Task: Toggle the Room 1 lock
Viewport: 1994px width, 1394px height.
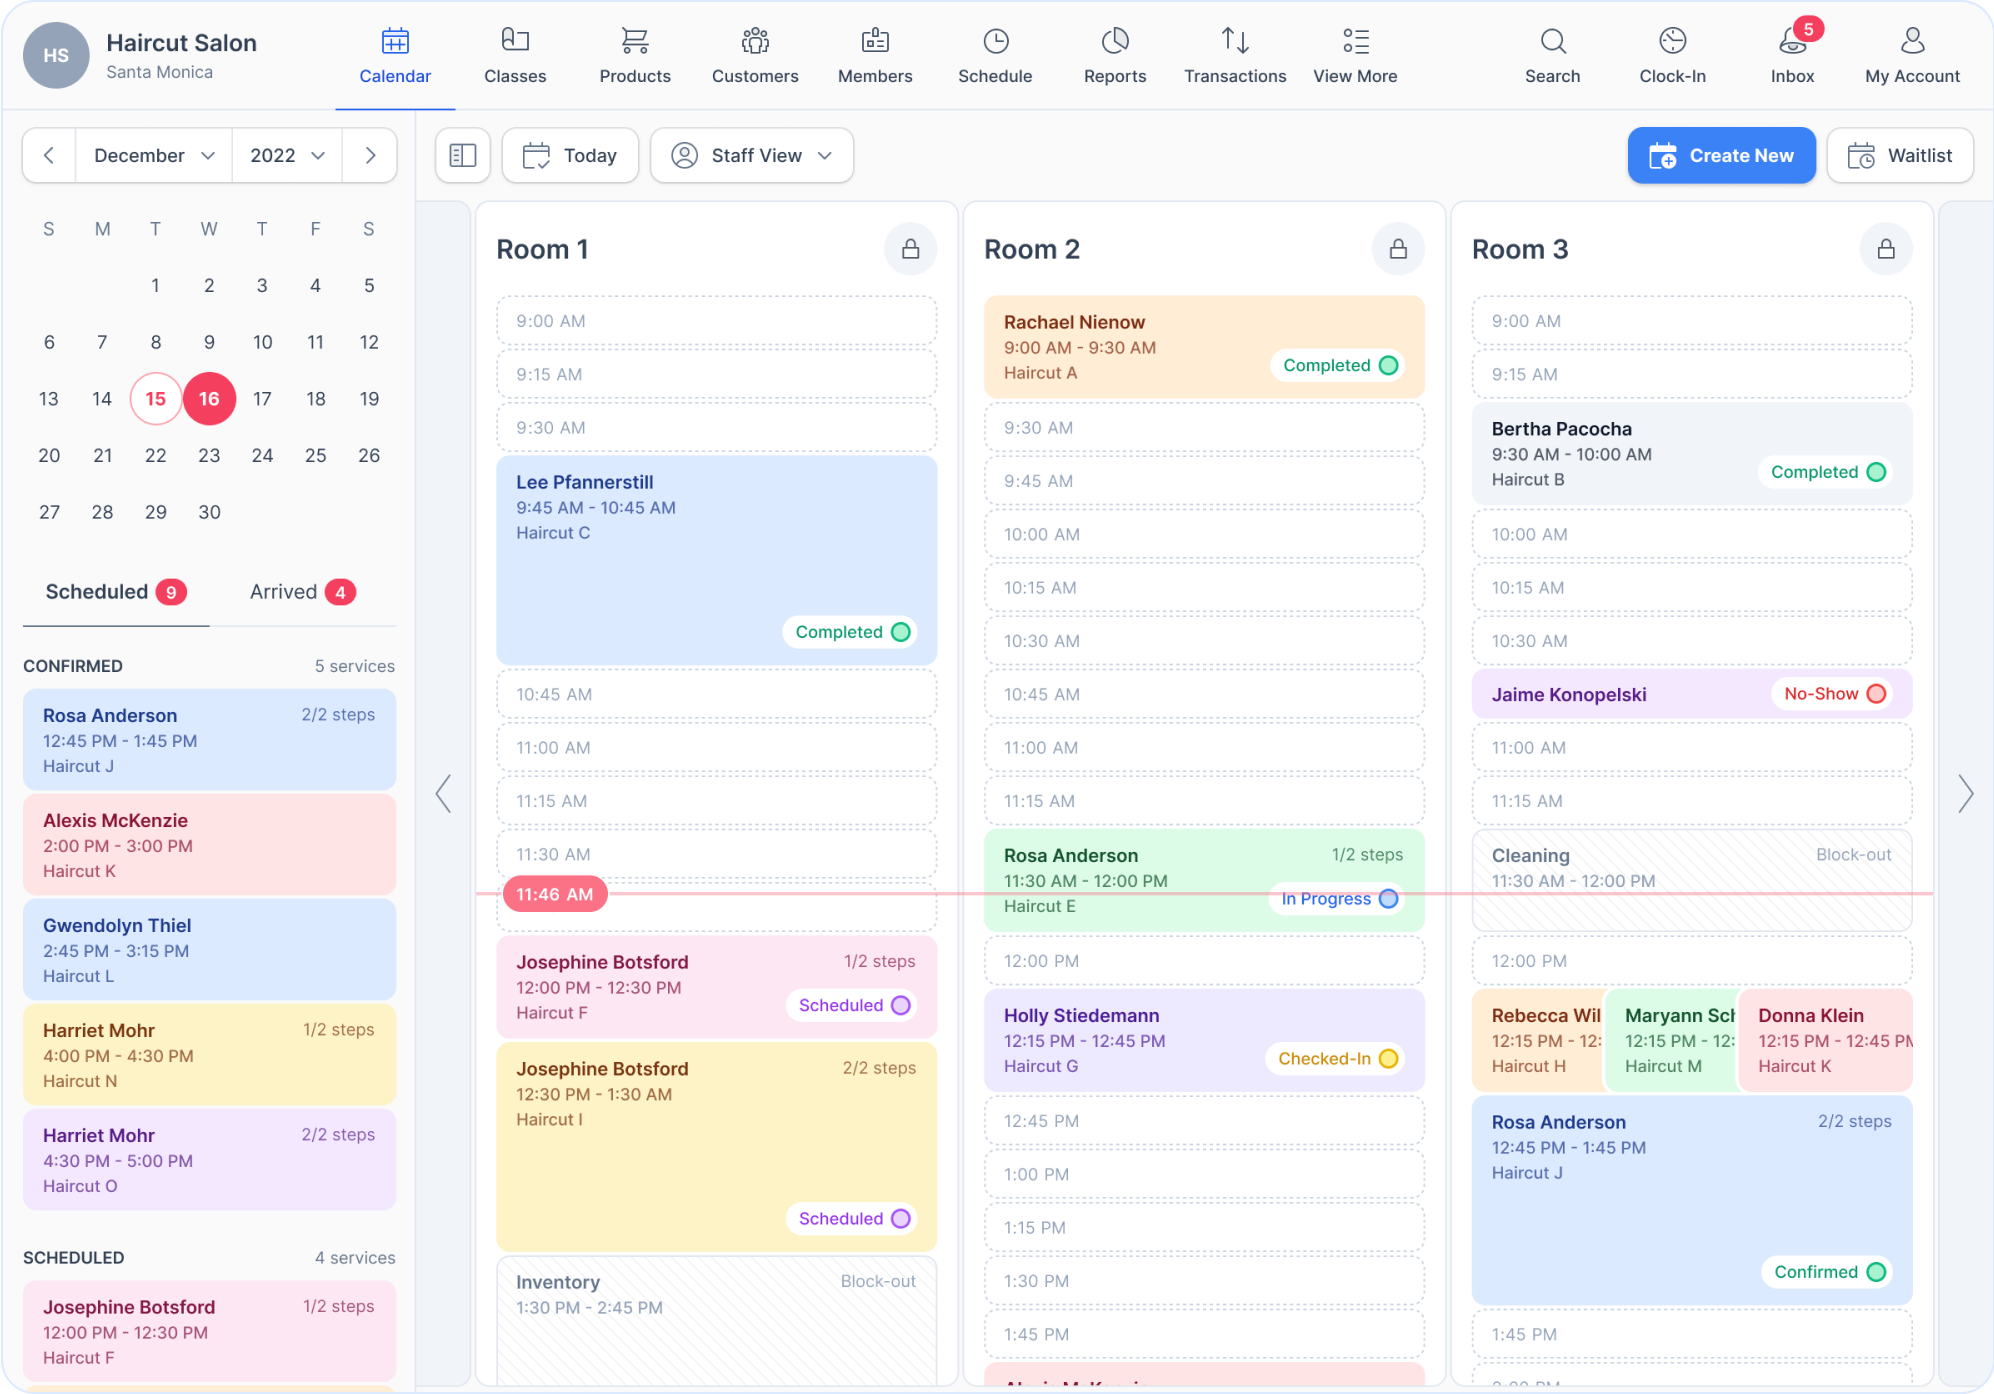Action: [x=910, y=249]
